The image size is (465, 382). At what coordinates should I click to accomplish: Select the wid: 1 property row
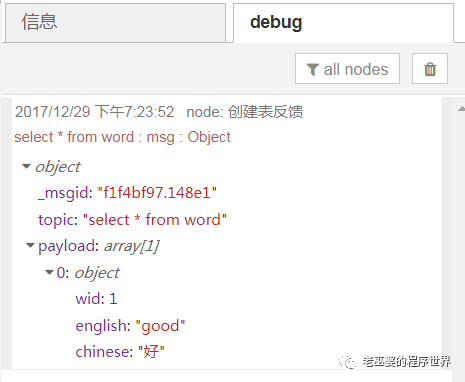click(x=96, y=298)
